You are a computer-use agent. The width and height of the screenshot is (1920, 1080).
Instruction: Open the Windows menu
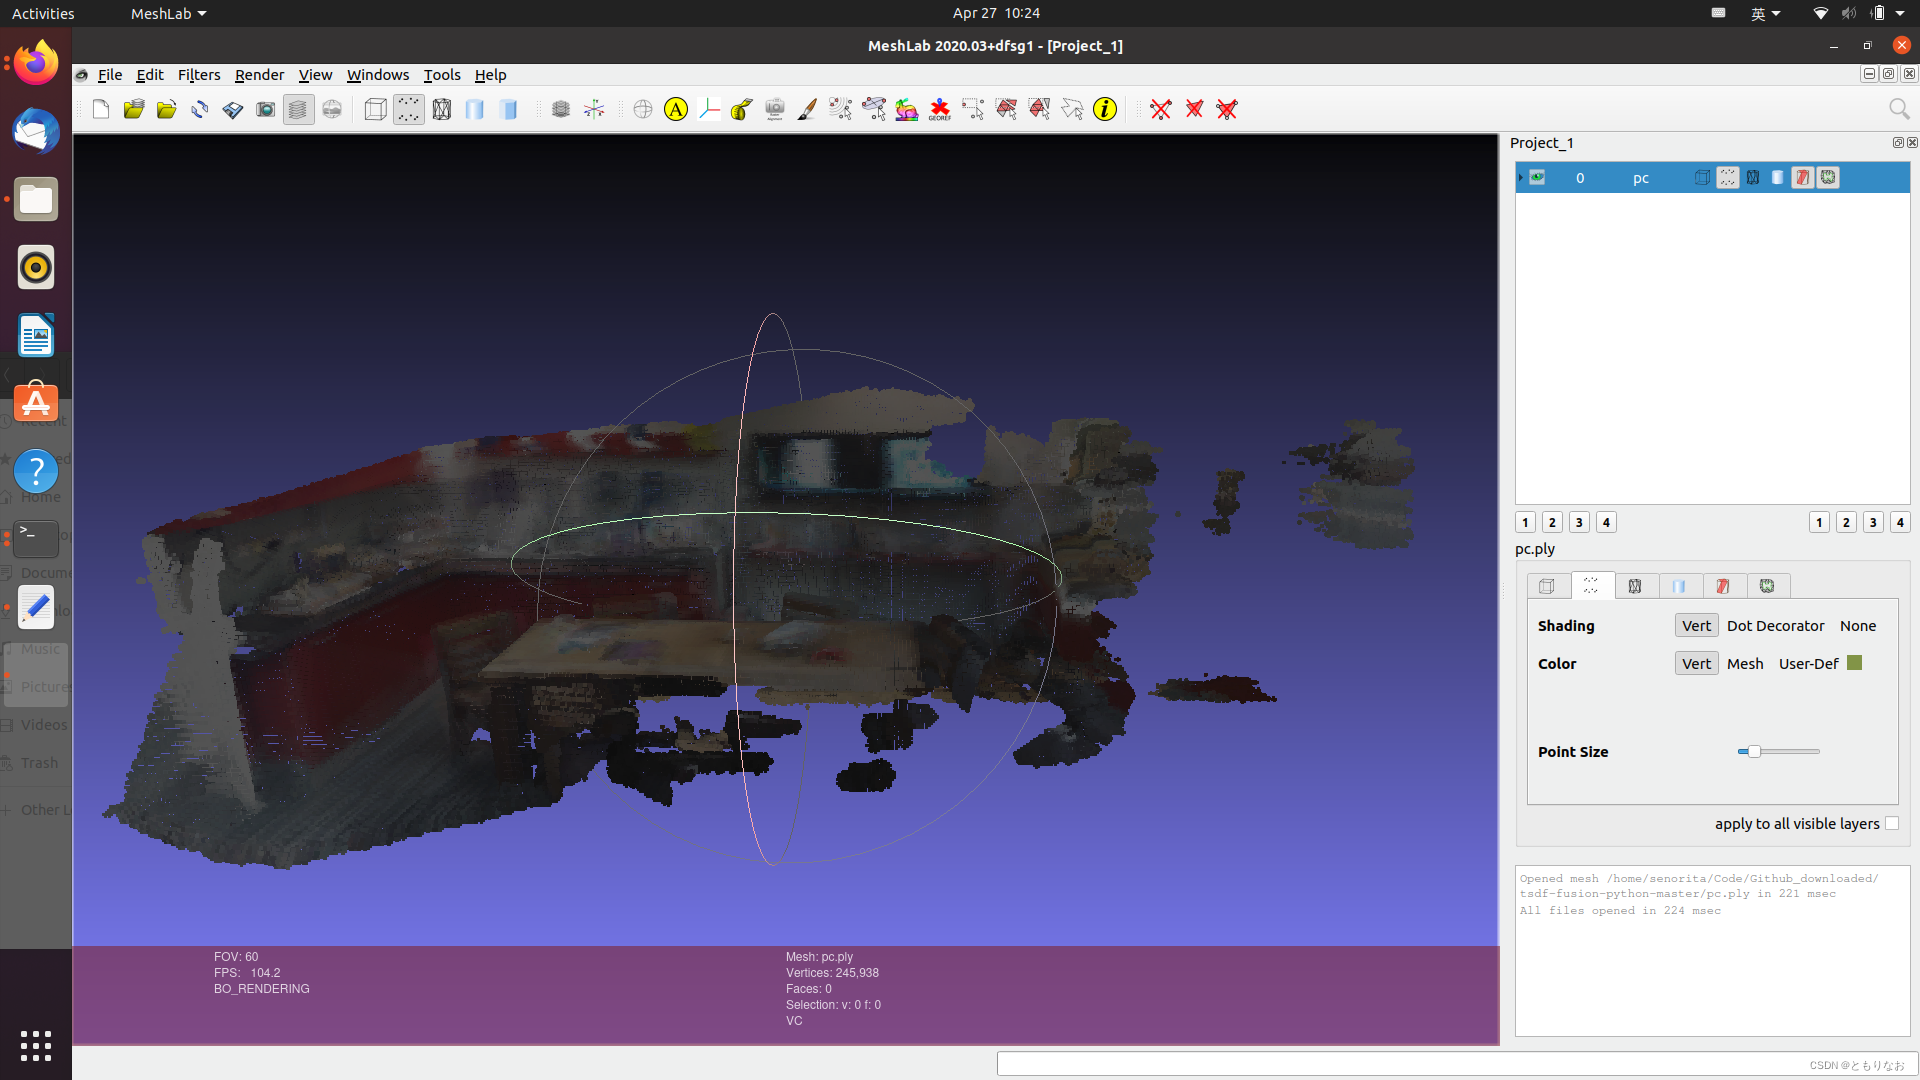[x=378, y=75]
